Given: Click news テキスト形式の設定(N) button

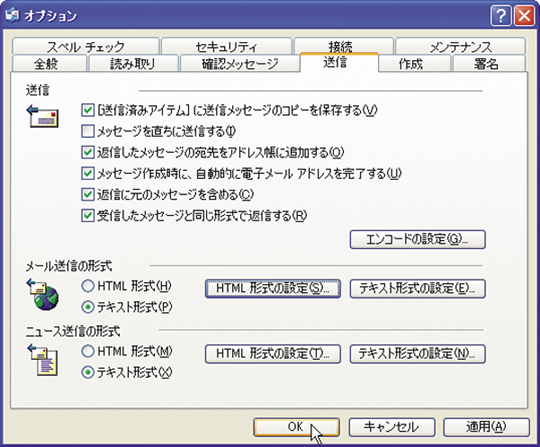Looking at the screenshot, I should click(x=418, y=354).
